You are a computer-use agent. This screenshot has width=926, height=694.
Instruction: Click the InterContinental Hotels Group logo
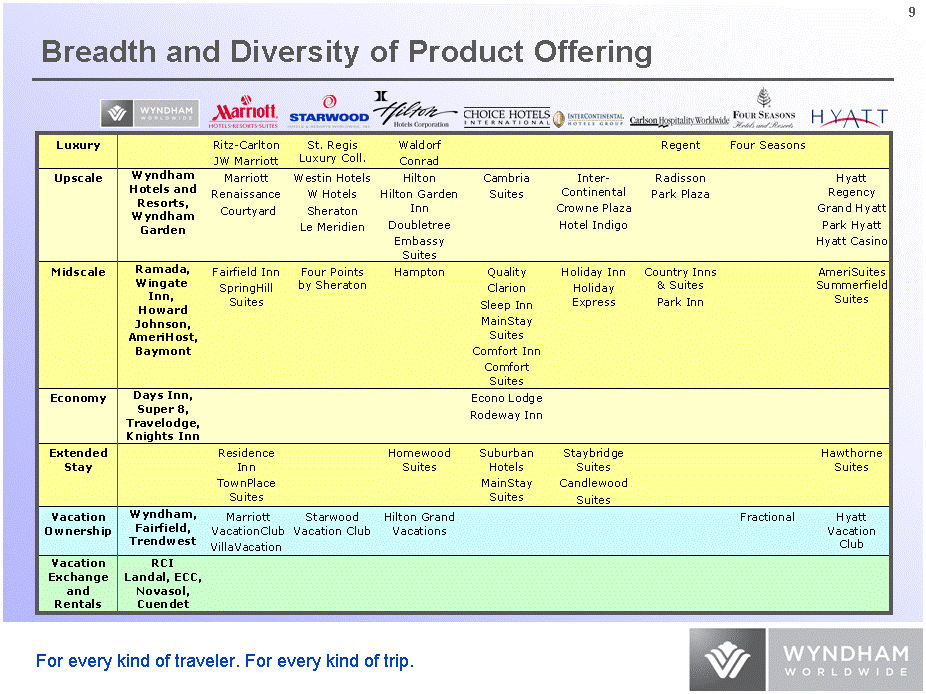(x=589, y=120)
